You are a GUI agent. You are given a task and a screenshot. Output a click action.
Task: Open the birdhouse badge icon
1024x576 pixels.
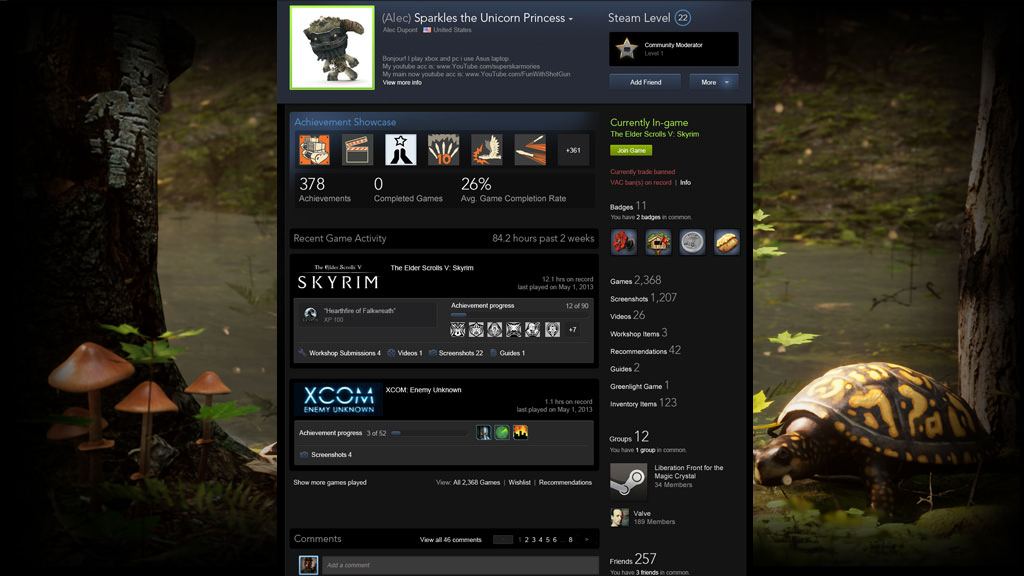point(658,242)
